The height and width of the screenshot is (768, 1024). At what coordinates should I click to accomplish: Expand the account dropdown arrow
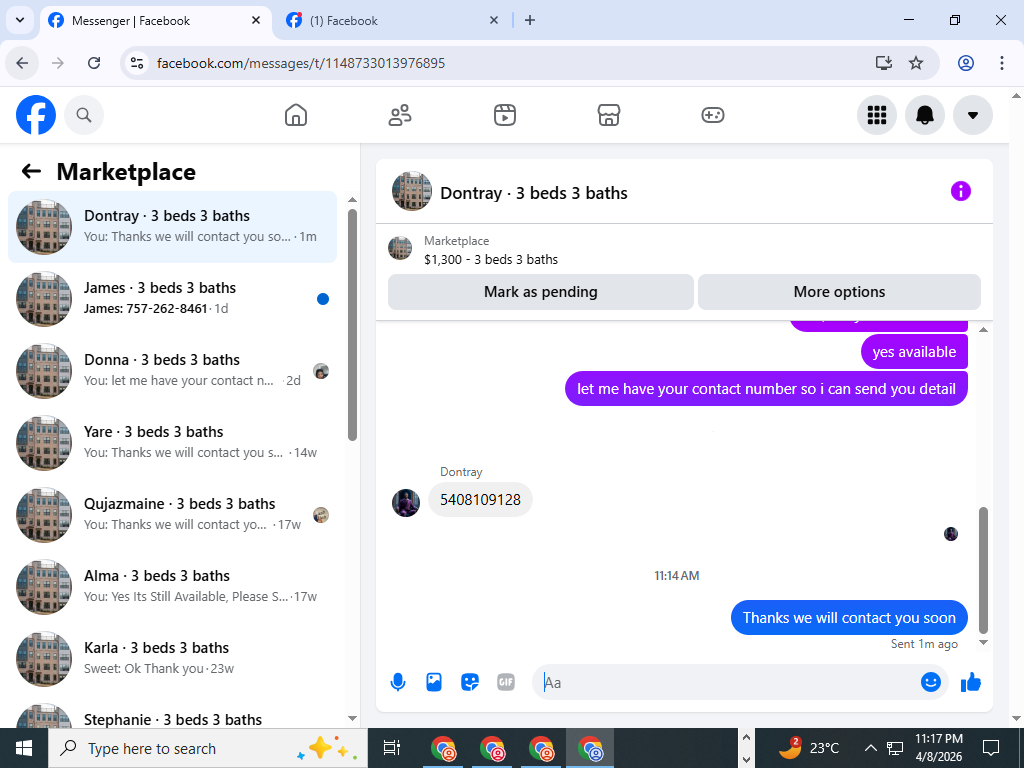[973, 115]
